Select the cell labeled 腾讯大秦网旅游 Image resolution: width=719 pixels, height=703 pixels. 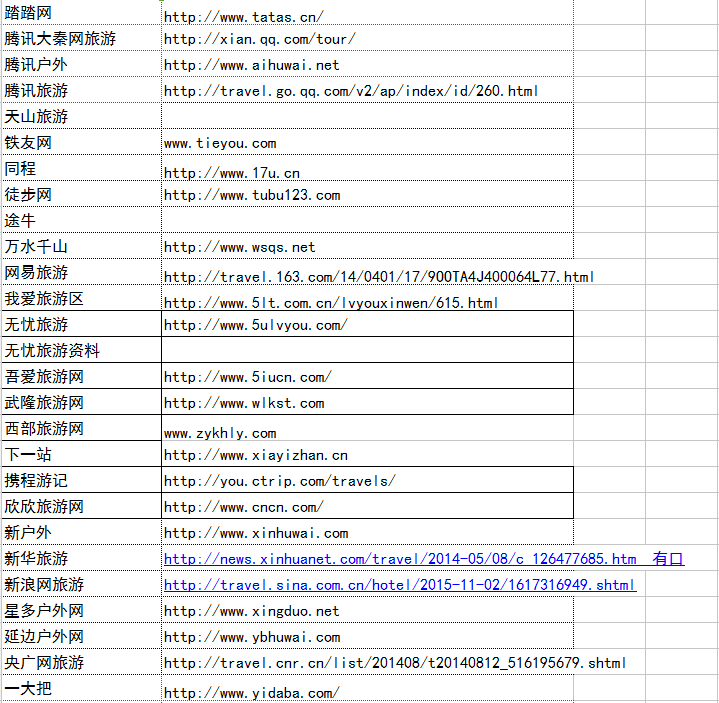(82, 38)
